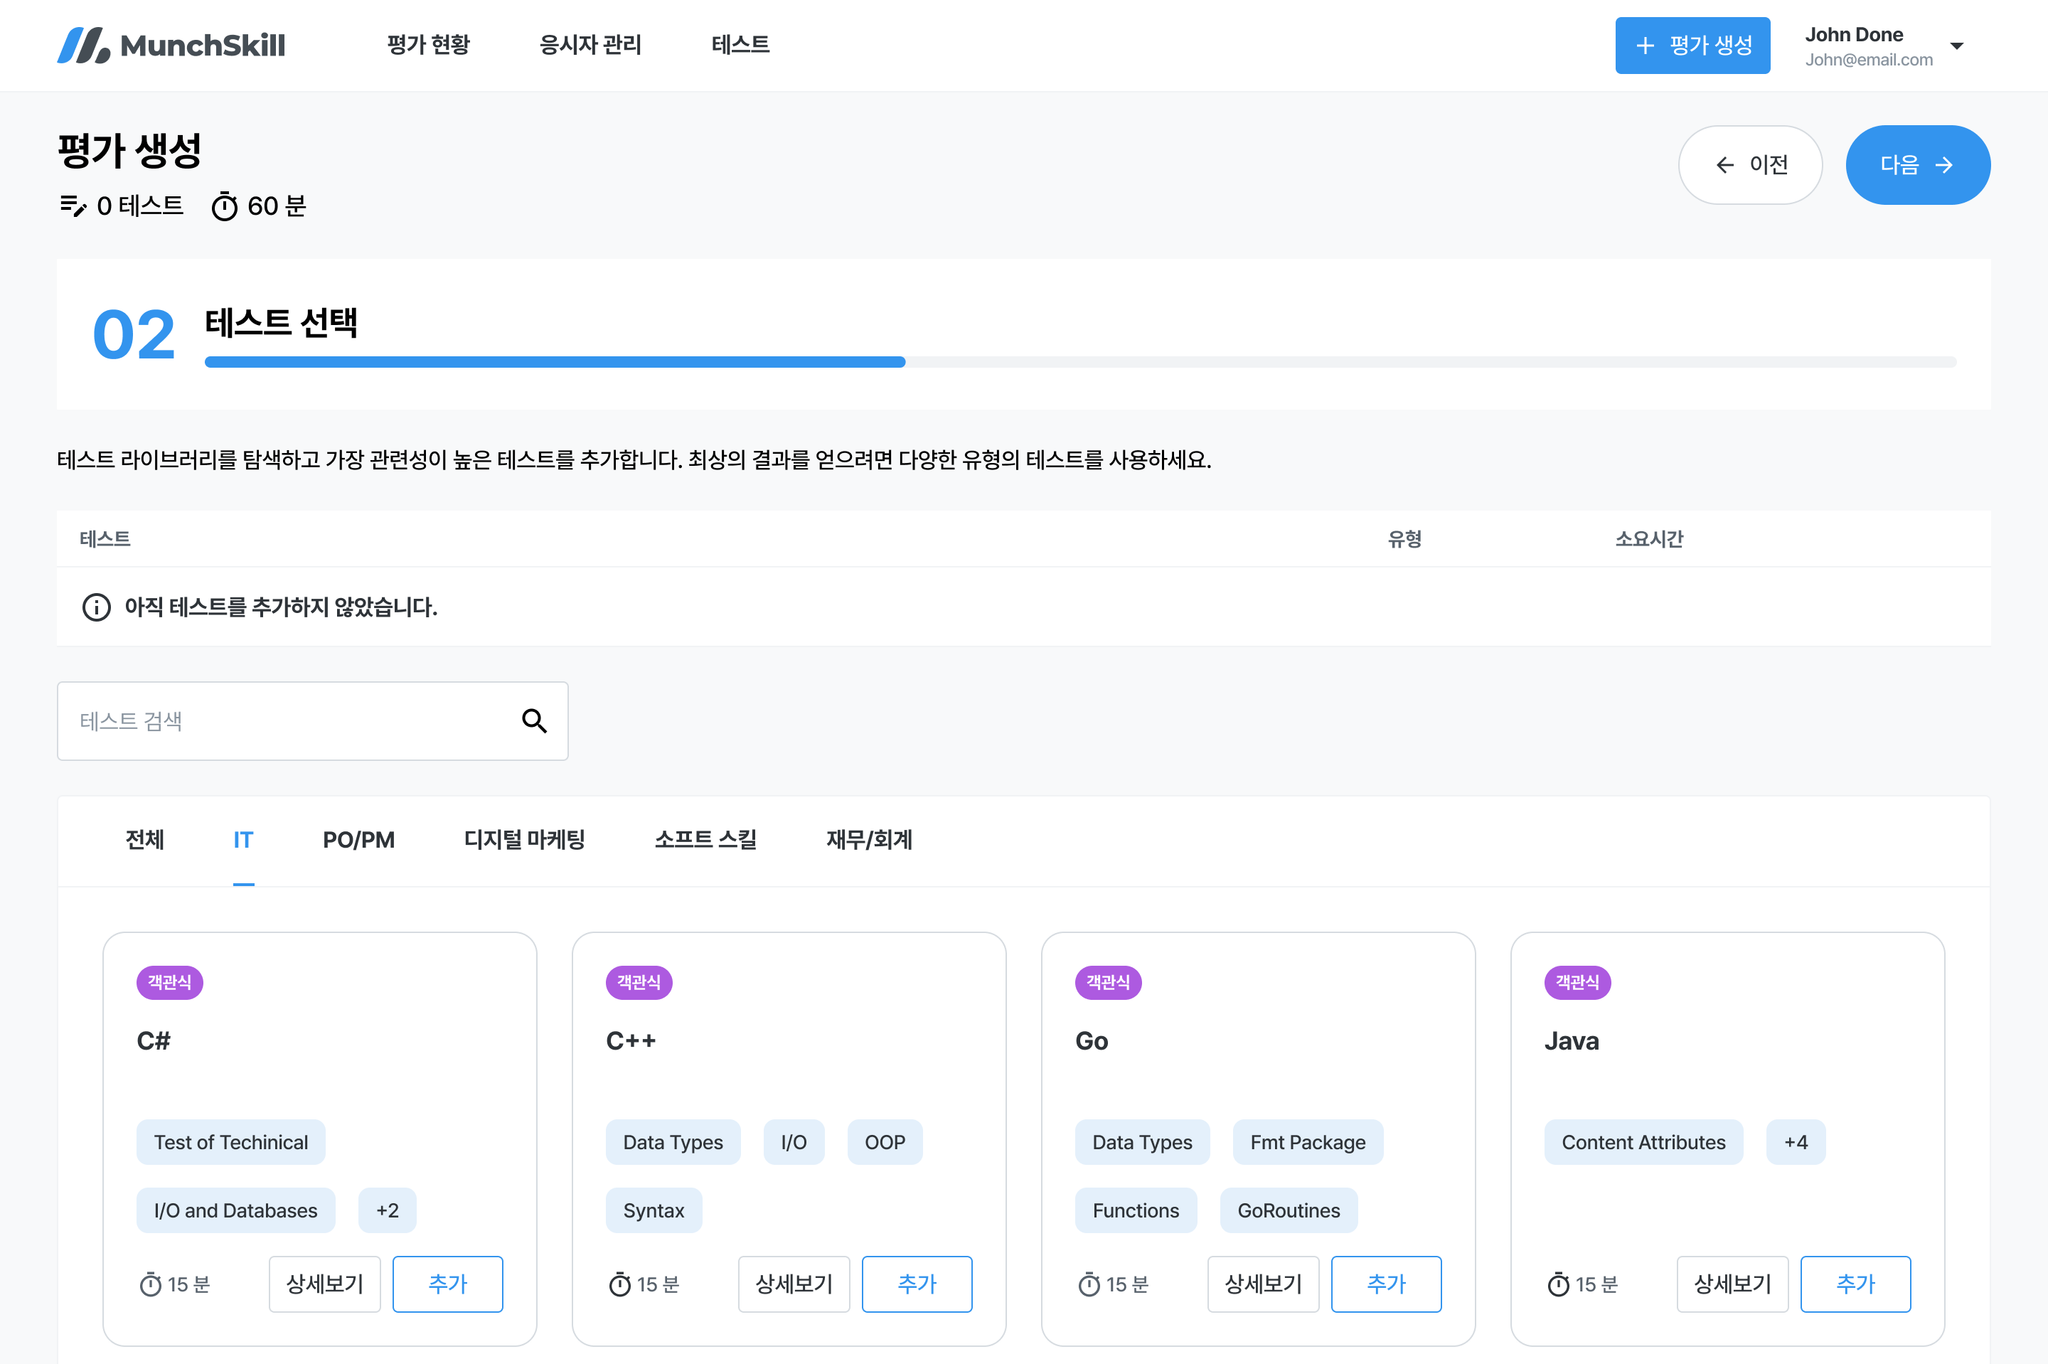
Task: Click the info icon in empty tests row
Action: pyautogui.click(x=96, y=607)
